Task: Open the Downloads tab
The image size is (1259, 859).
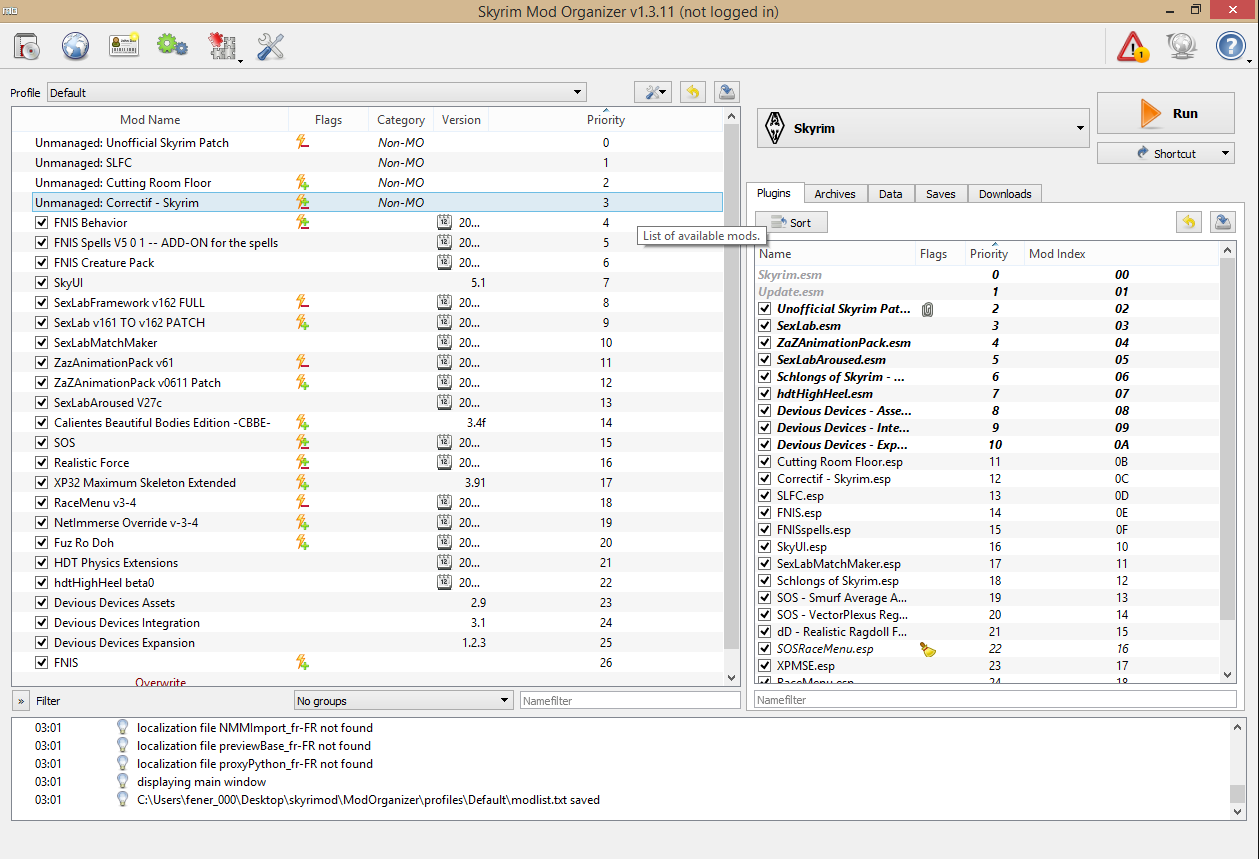Action: tap(1004, 193)
